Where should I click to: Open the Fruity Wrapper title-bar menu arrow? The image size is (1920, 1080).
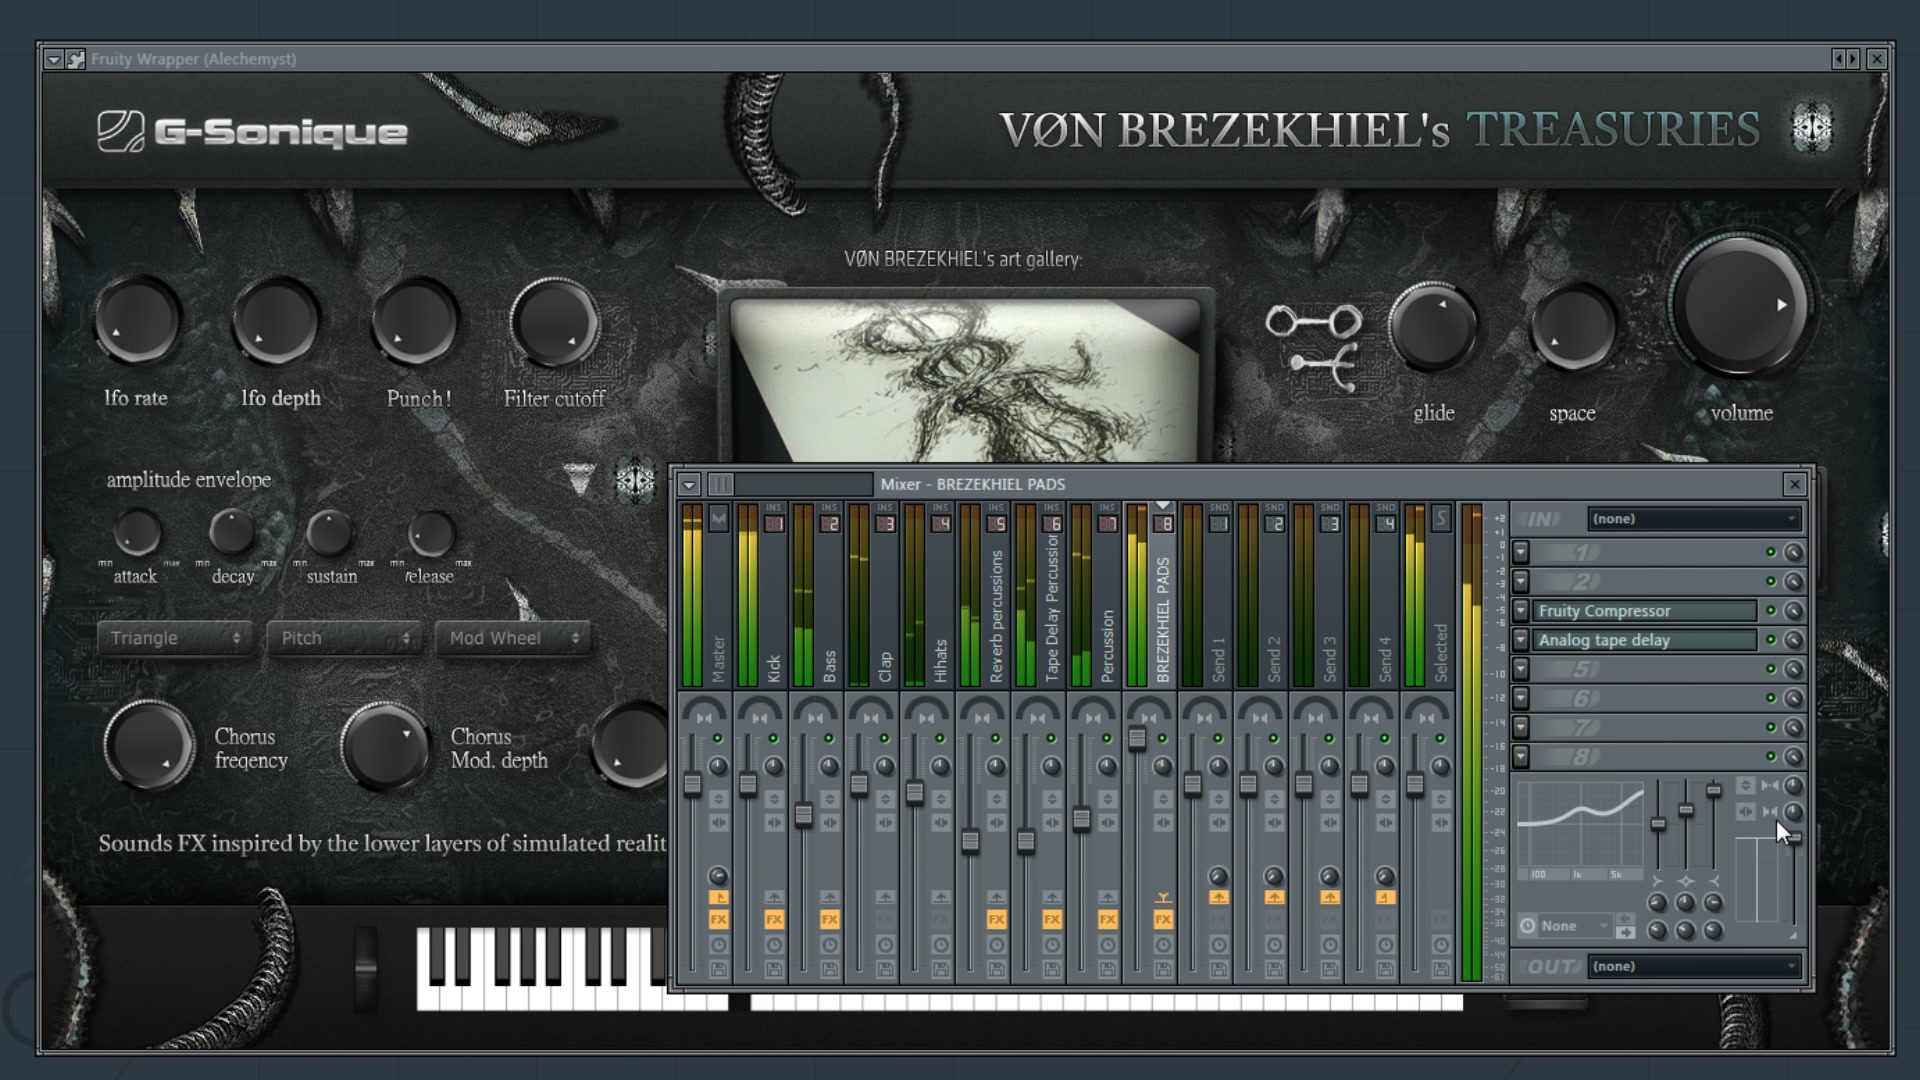[54, 59]
